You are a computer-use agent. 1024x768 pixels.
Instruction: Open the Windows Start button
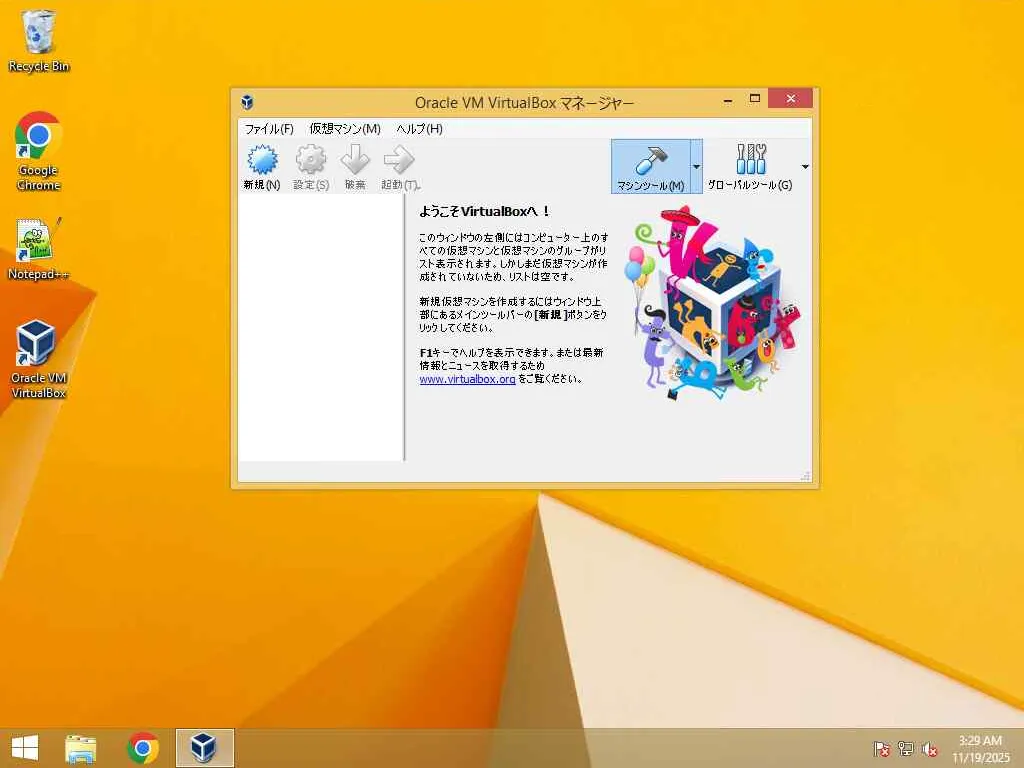[x=25, y=748]
